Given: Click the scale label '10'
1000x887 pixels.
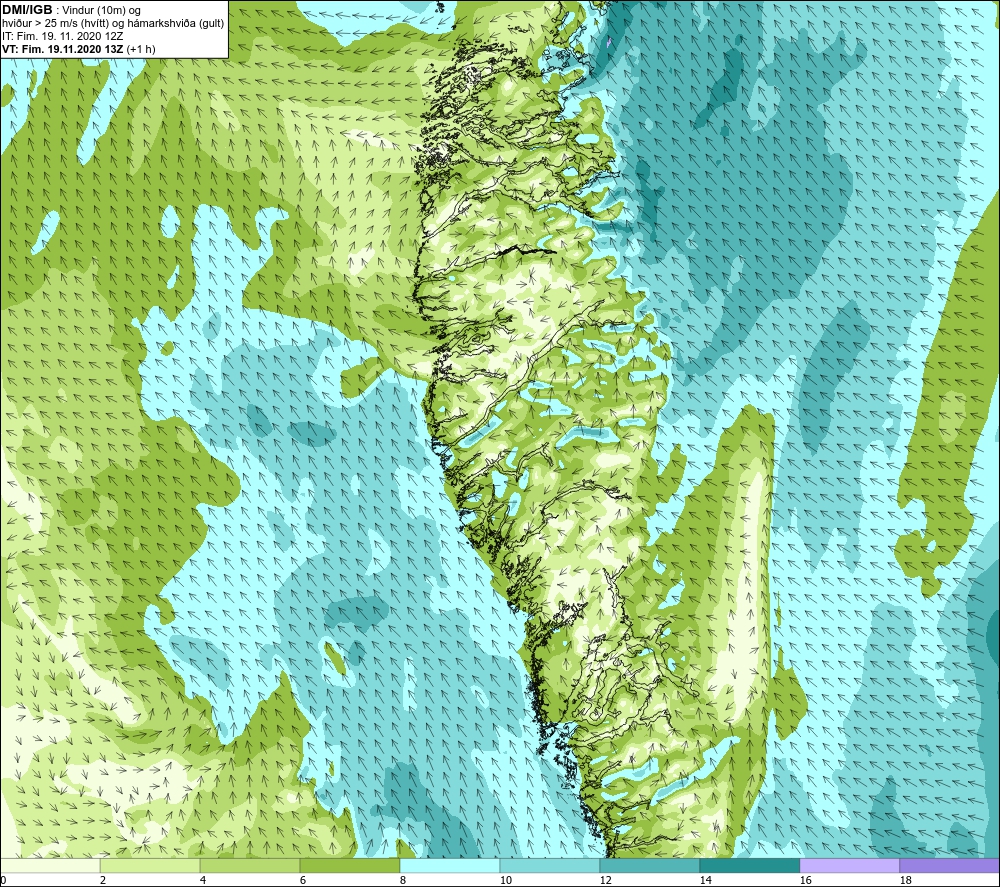Looking at the screenshot, I should 506,881.
